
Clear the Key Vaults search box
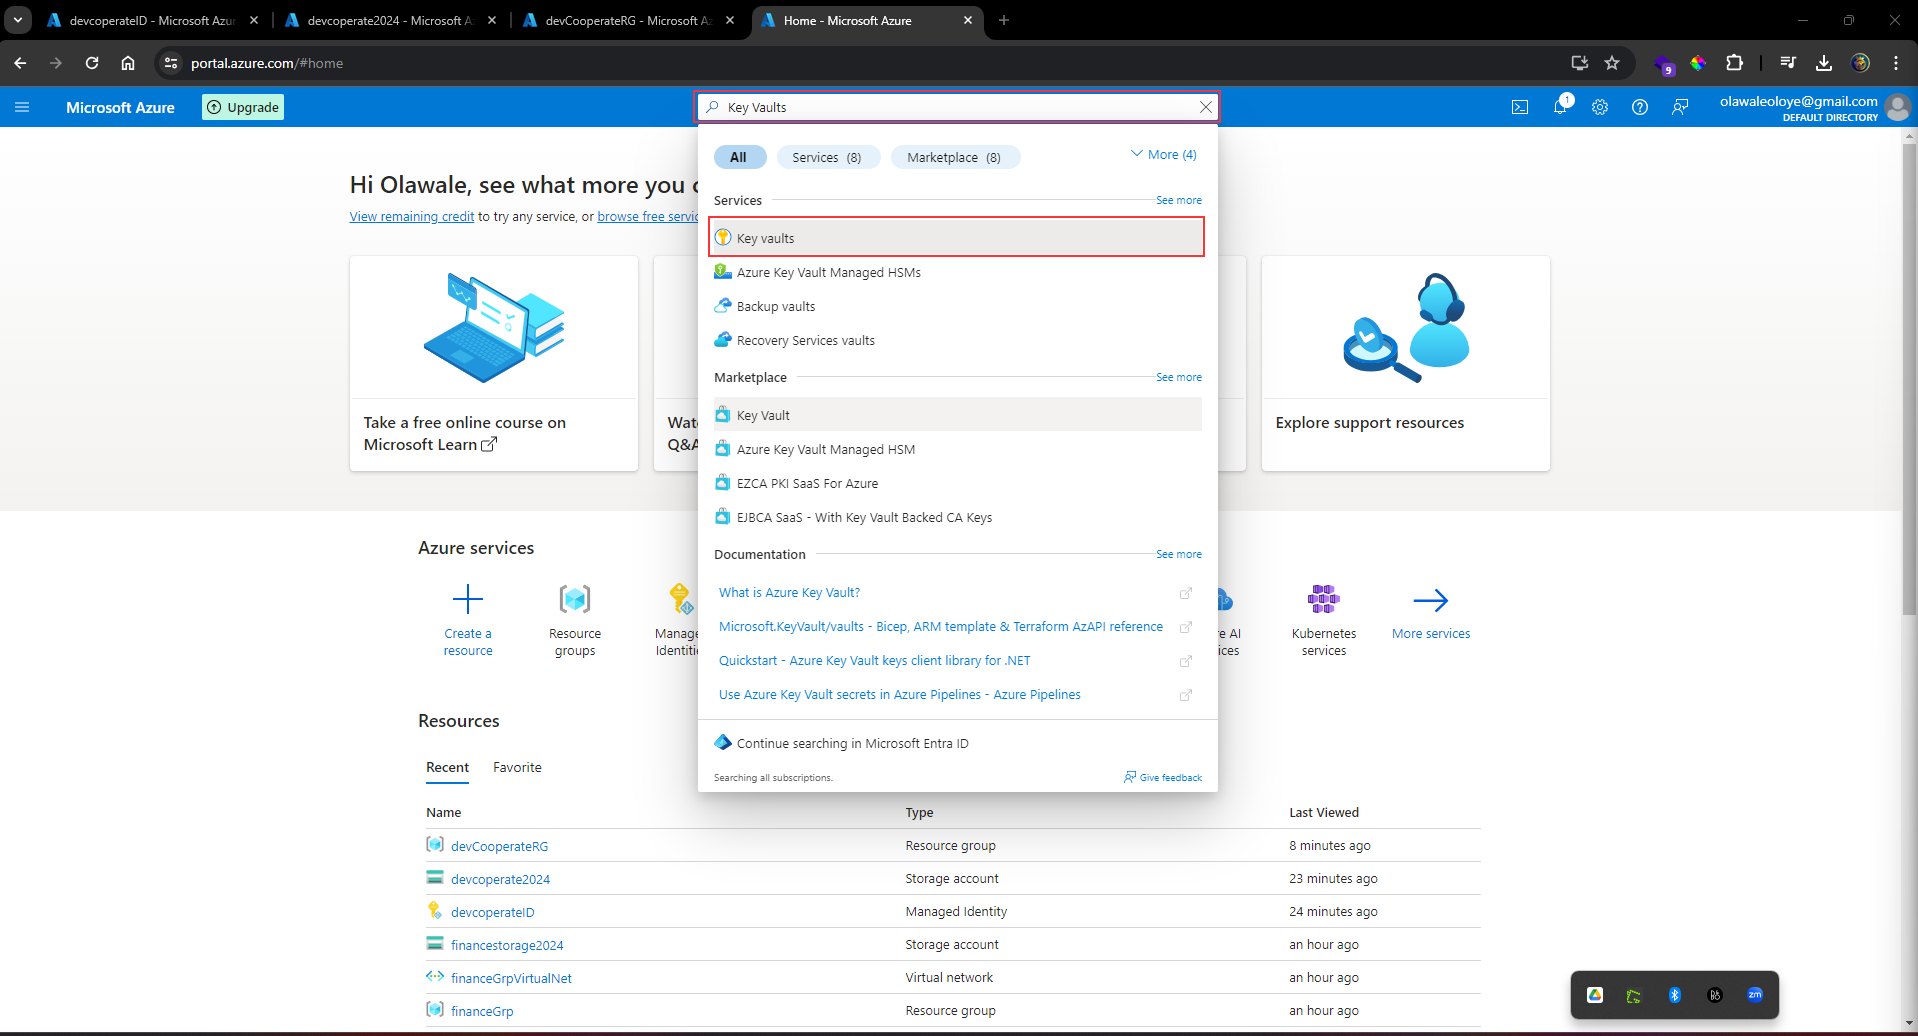(x=1206, y=107)
